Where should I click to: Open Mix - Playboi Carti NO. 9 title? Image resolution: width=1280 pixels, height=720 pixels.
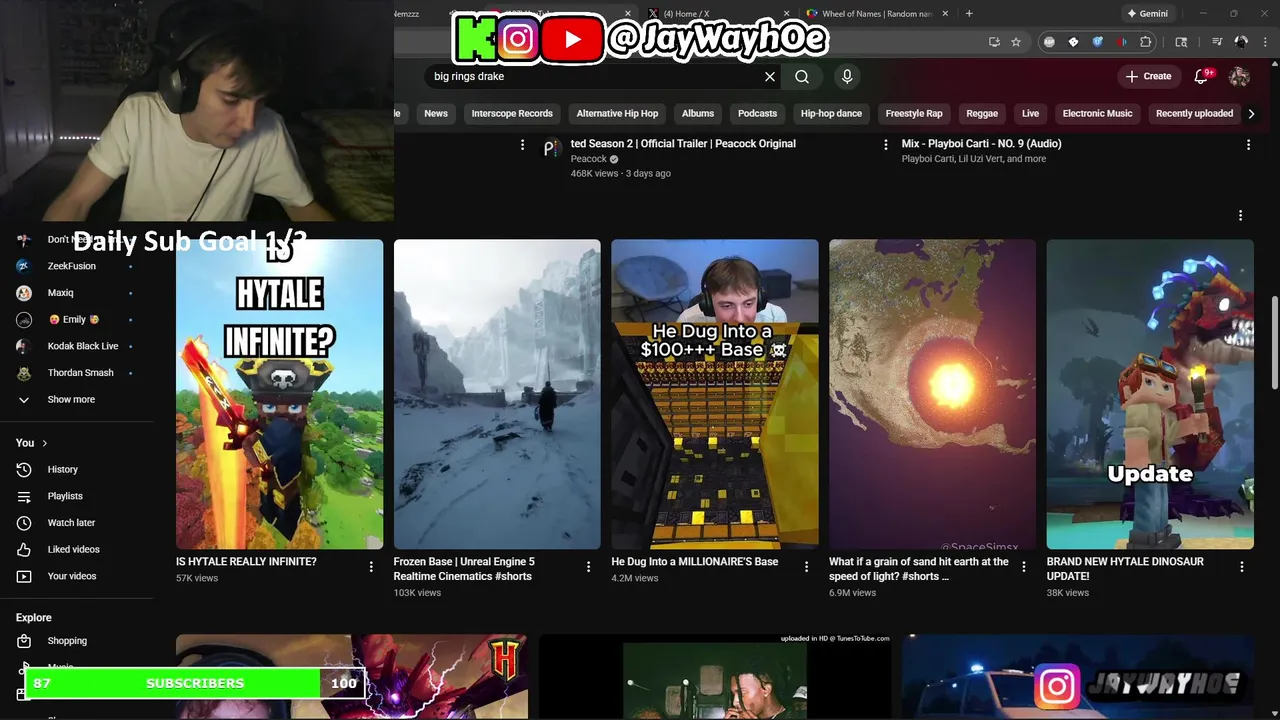[981, 144]
